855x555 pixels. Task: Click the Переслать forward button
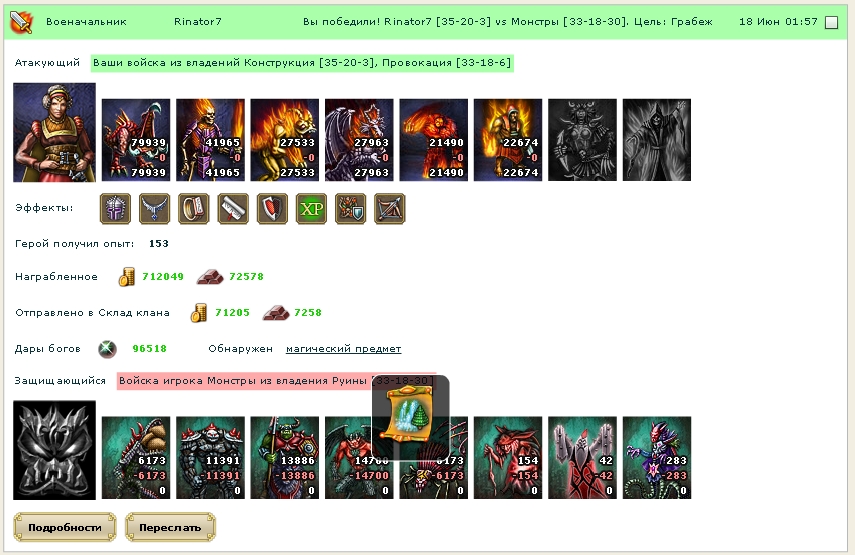click(x=170, y=527)
